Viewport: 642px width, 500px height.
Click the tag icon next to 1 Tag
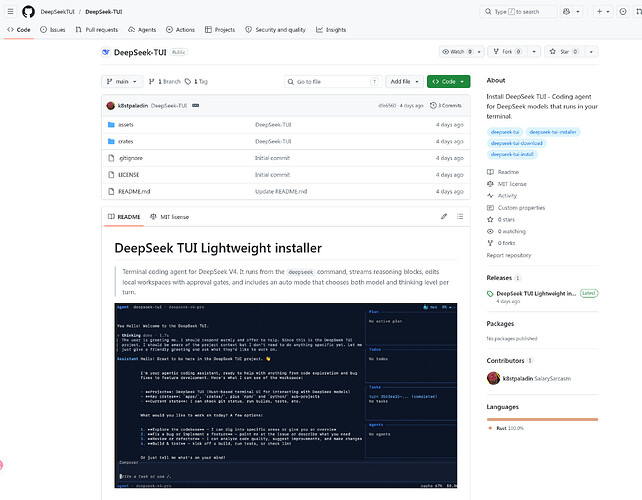(x=188, y=81)
